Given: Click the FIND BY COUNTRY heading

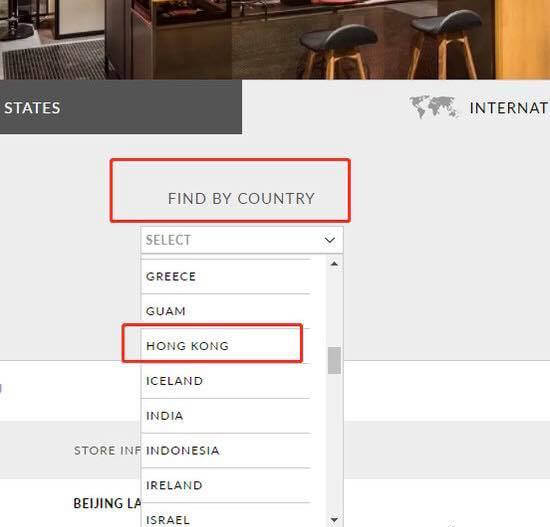Looking at the screenshot, I should [x=241, y=199].
